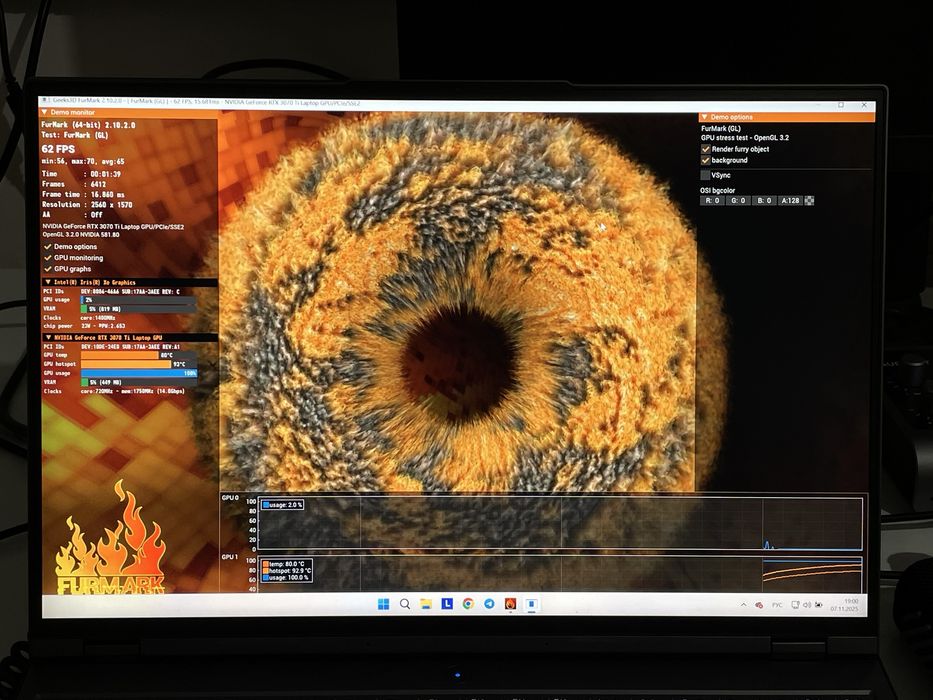Open the Windows Start menu
This screenshot has width=933, height=700.
coord(384,604)
